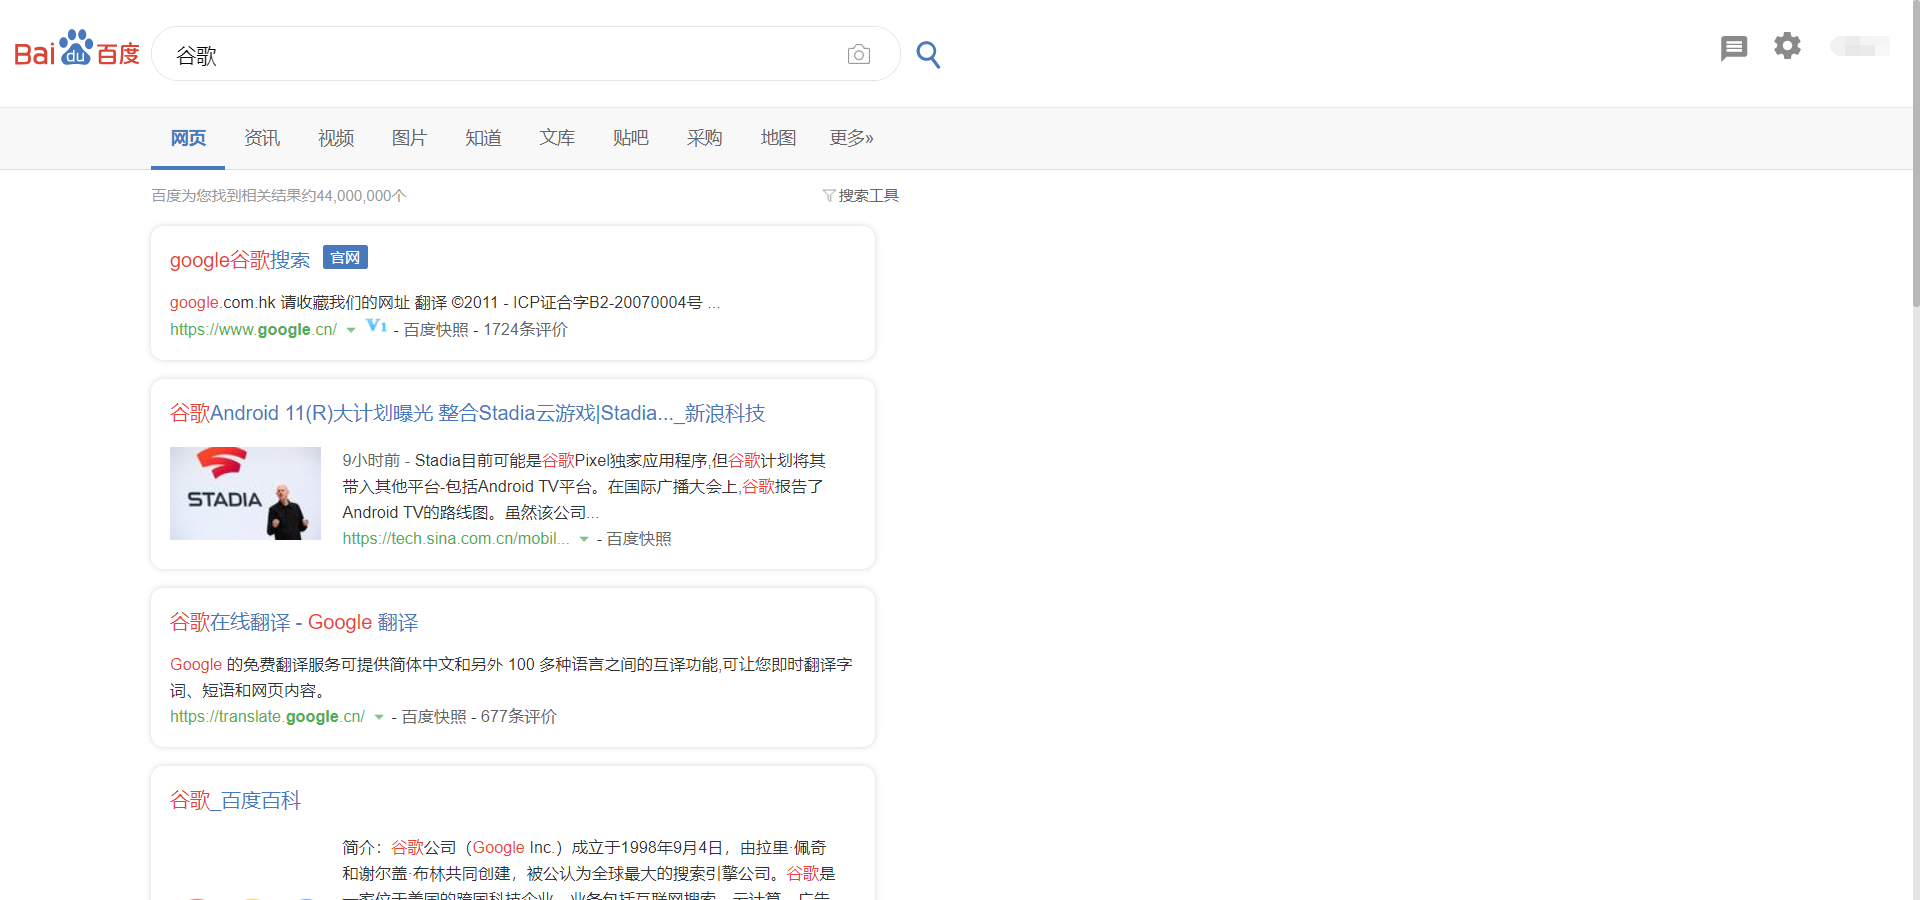The height and width of the screenshot is (900, 1920).
Task: Expand the dropdown next to translate.google.cn
Action: click(379, 717)
